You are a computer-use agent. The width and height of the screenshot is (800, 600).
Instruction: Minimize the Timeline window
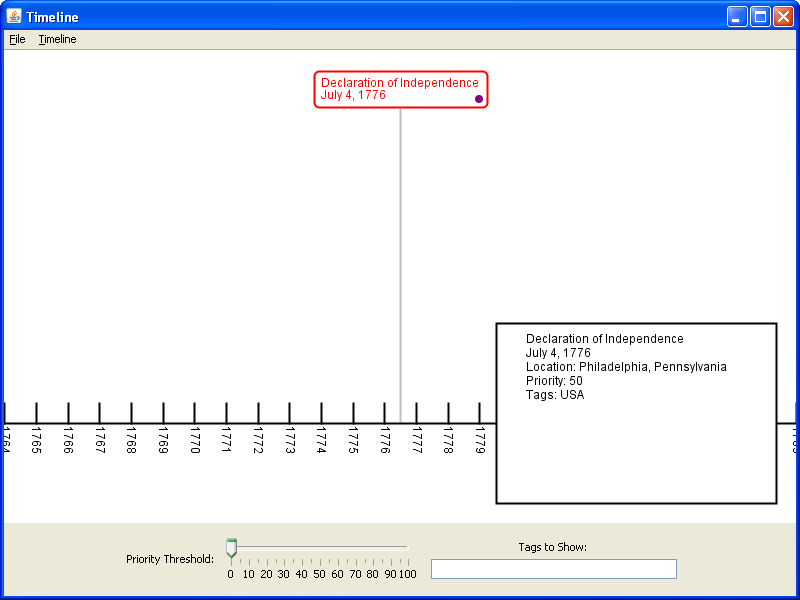(737, 17)
